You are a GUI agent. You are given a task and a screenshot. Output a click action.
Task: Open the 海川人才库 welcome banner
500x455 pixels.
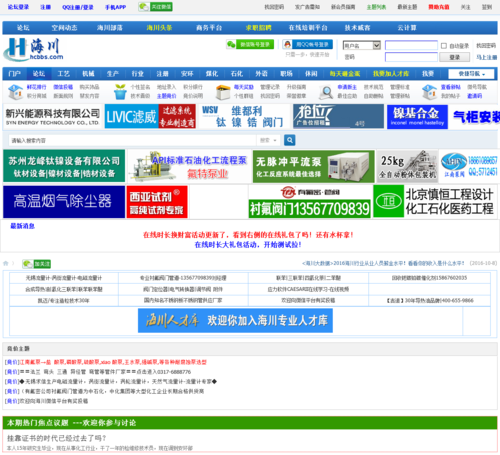coord(235,321)
